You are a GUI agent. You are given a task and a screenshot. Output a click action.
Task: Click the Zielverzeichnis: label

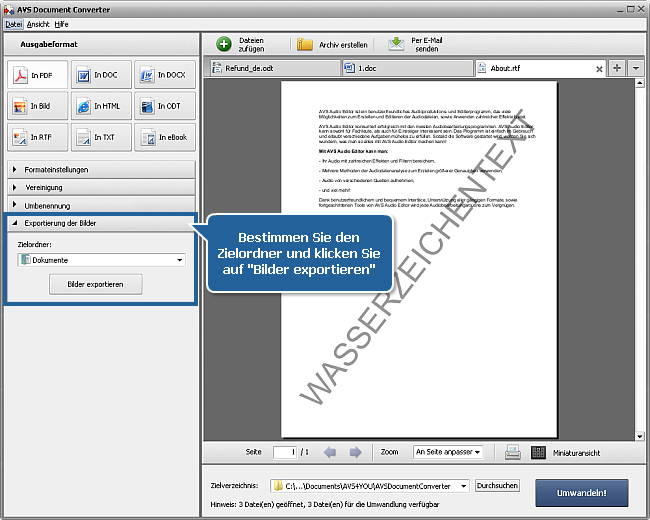pyautogui.click(x=235, y=486)
